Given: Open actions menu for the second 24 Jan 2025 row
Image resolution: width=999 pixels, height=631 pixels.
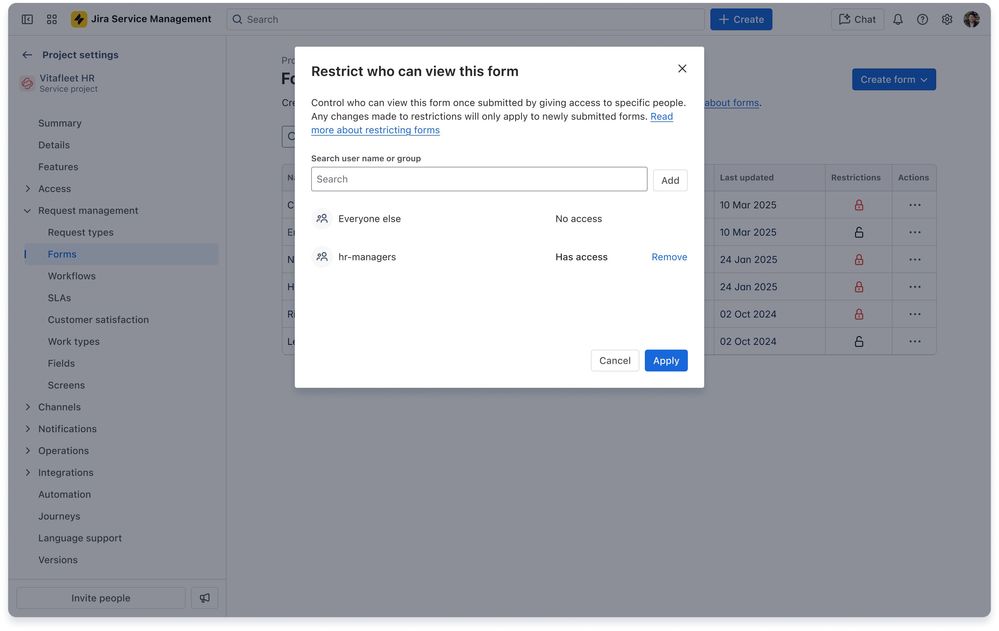Looking at the screenshot, I should pos(914,287).
